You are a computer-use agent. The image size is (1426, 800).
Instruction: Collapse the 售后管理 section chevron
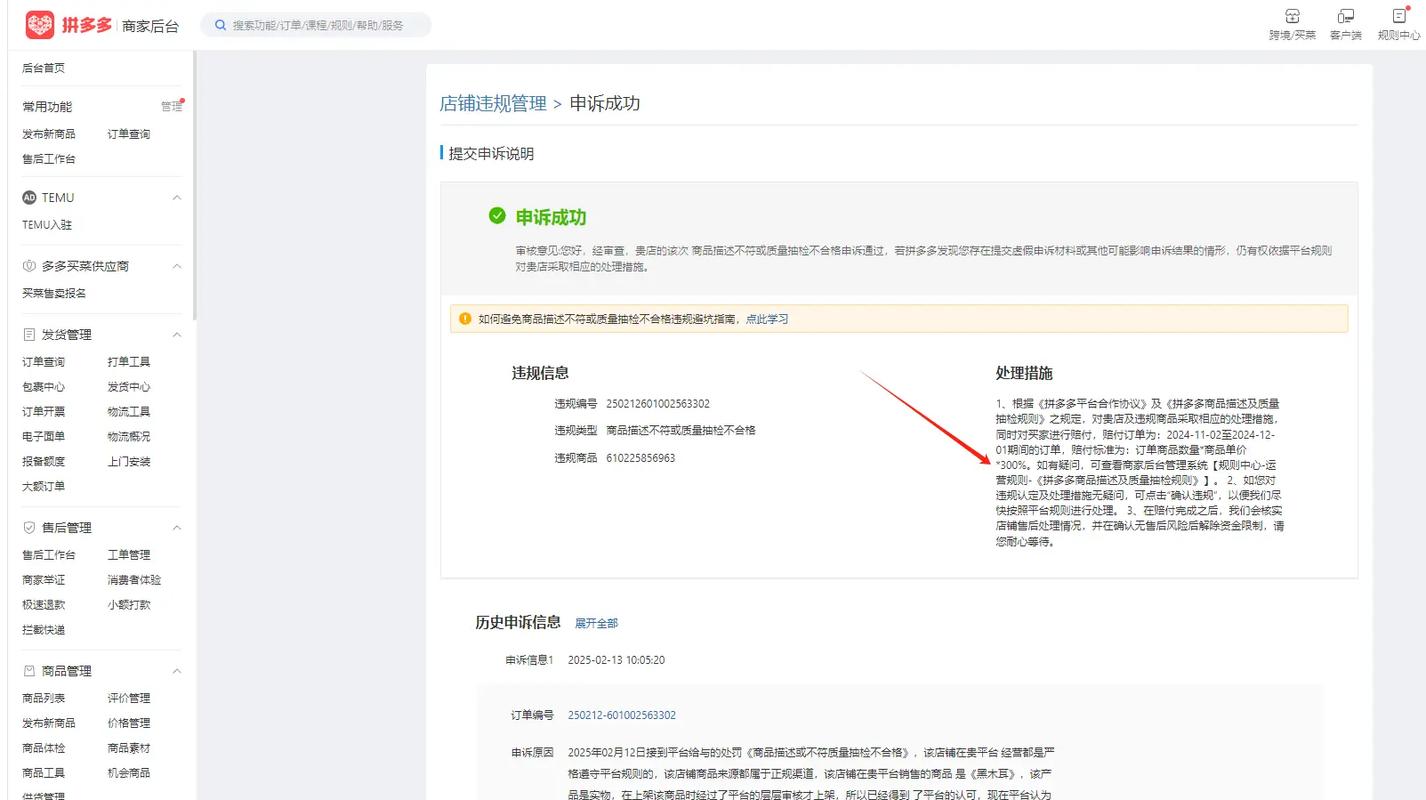pos(177,528)
